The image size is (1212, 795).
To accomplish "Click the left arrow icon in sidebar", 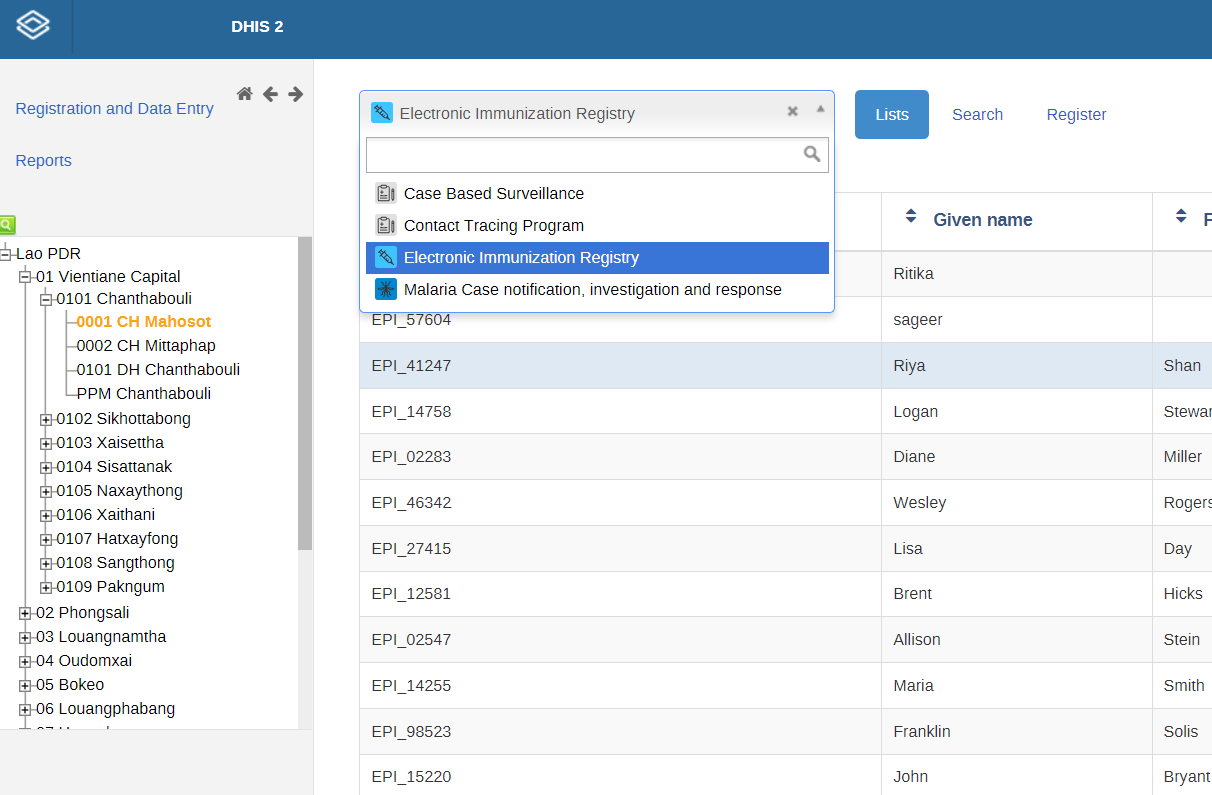I will coord(270,94).
